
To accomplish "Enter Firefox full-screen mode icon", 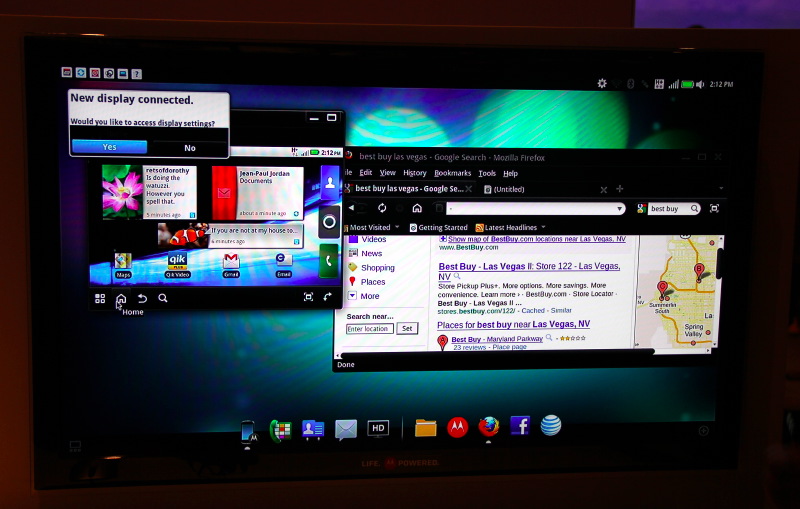I will [714, 209].
